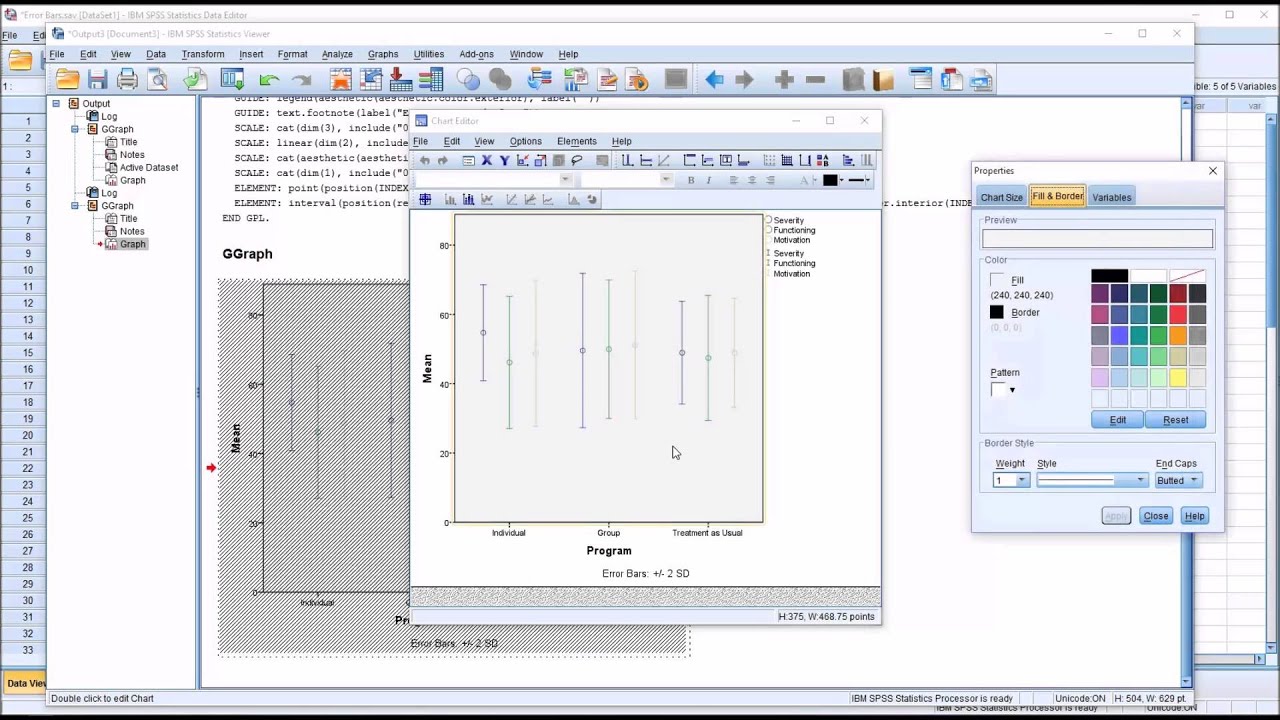Switch to the Data View tab in Data Editor
Image resolution: width=1280 pixels, height=720 pixels.
pos(24,683)
